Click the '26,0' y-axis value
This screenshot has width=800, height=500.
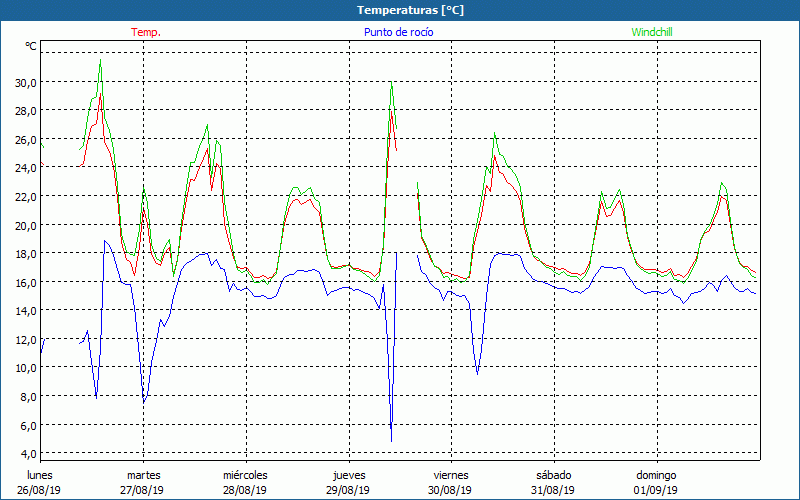[26, 139]
